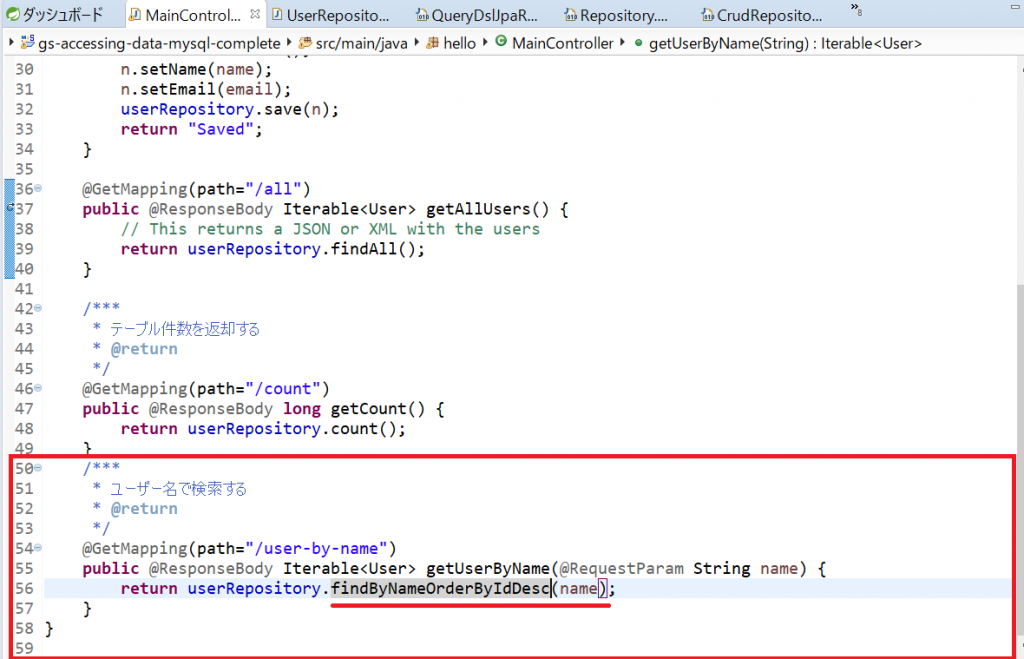Click the getUserByName method icon in breadcrumb
The image size is (1024, 659).
coord(637,43)
